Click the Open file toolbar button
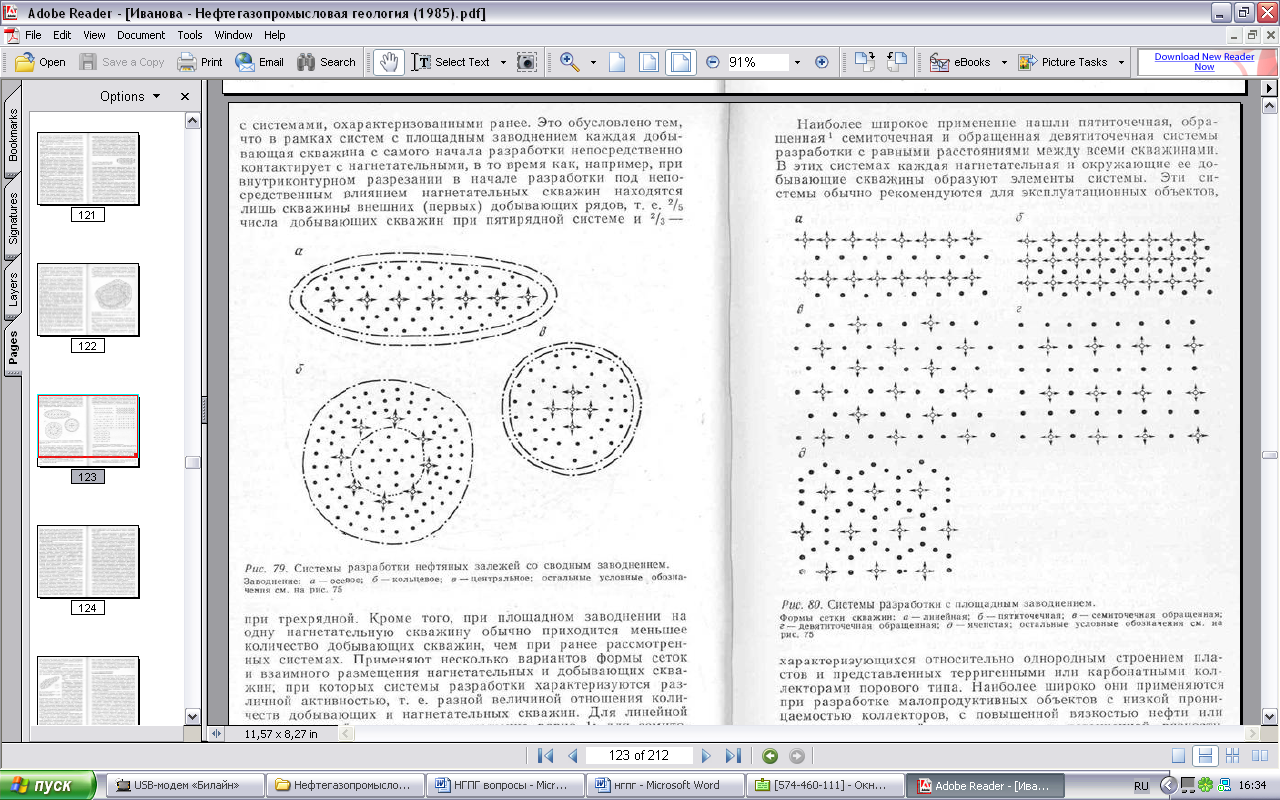 pos(41,62)
